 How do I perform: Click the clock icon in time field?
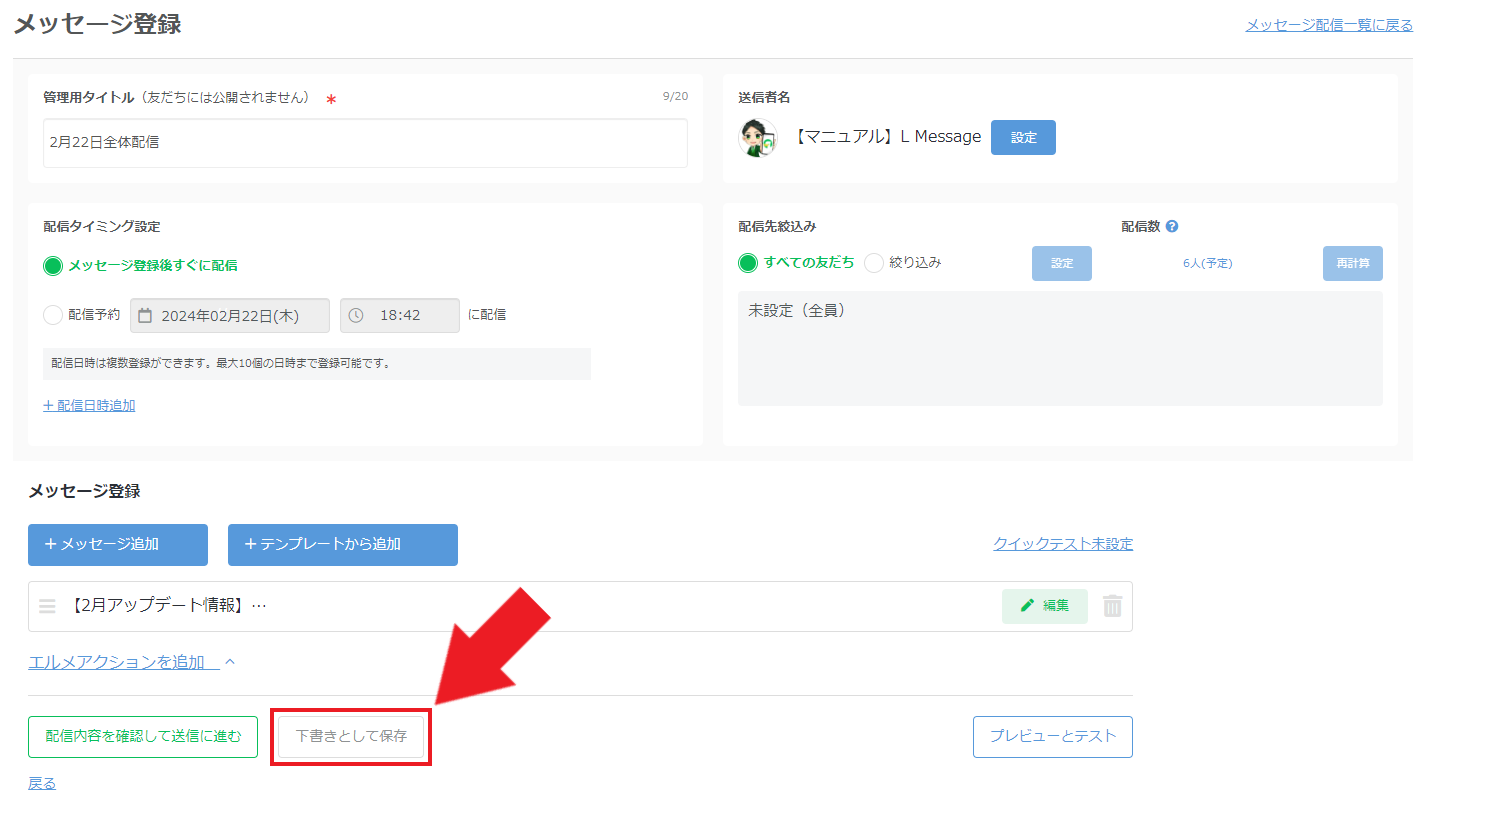pos(356,316)
